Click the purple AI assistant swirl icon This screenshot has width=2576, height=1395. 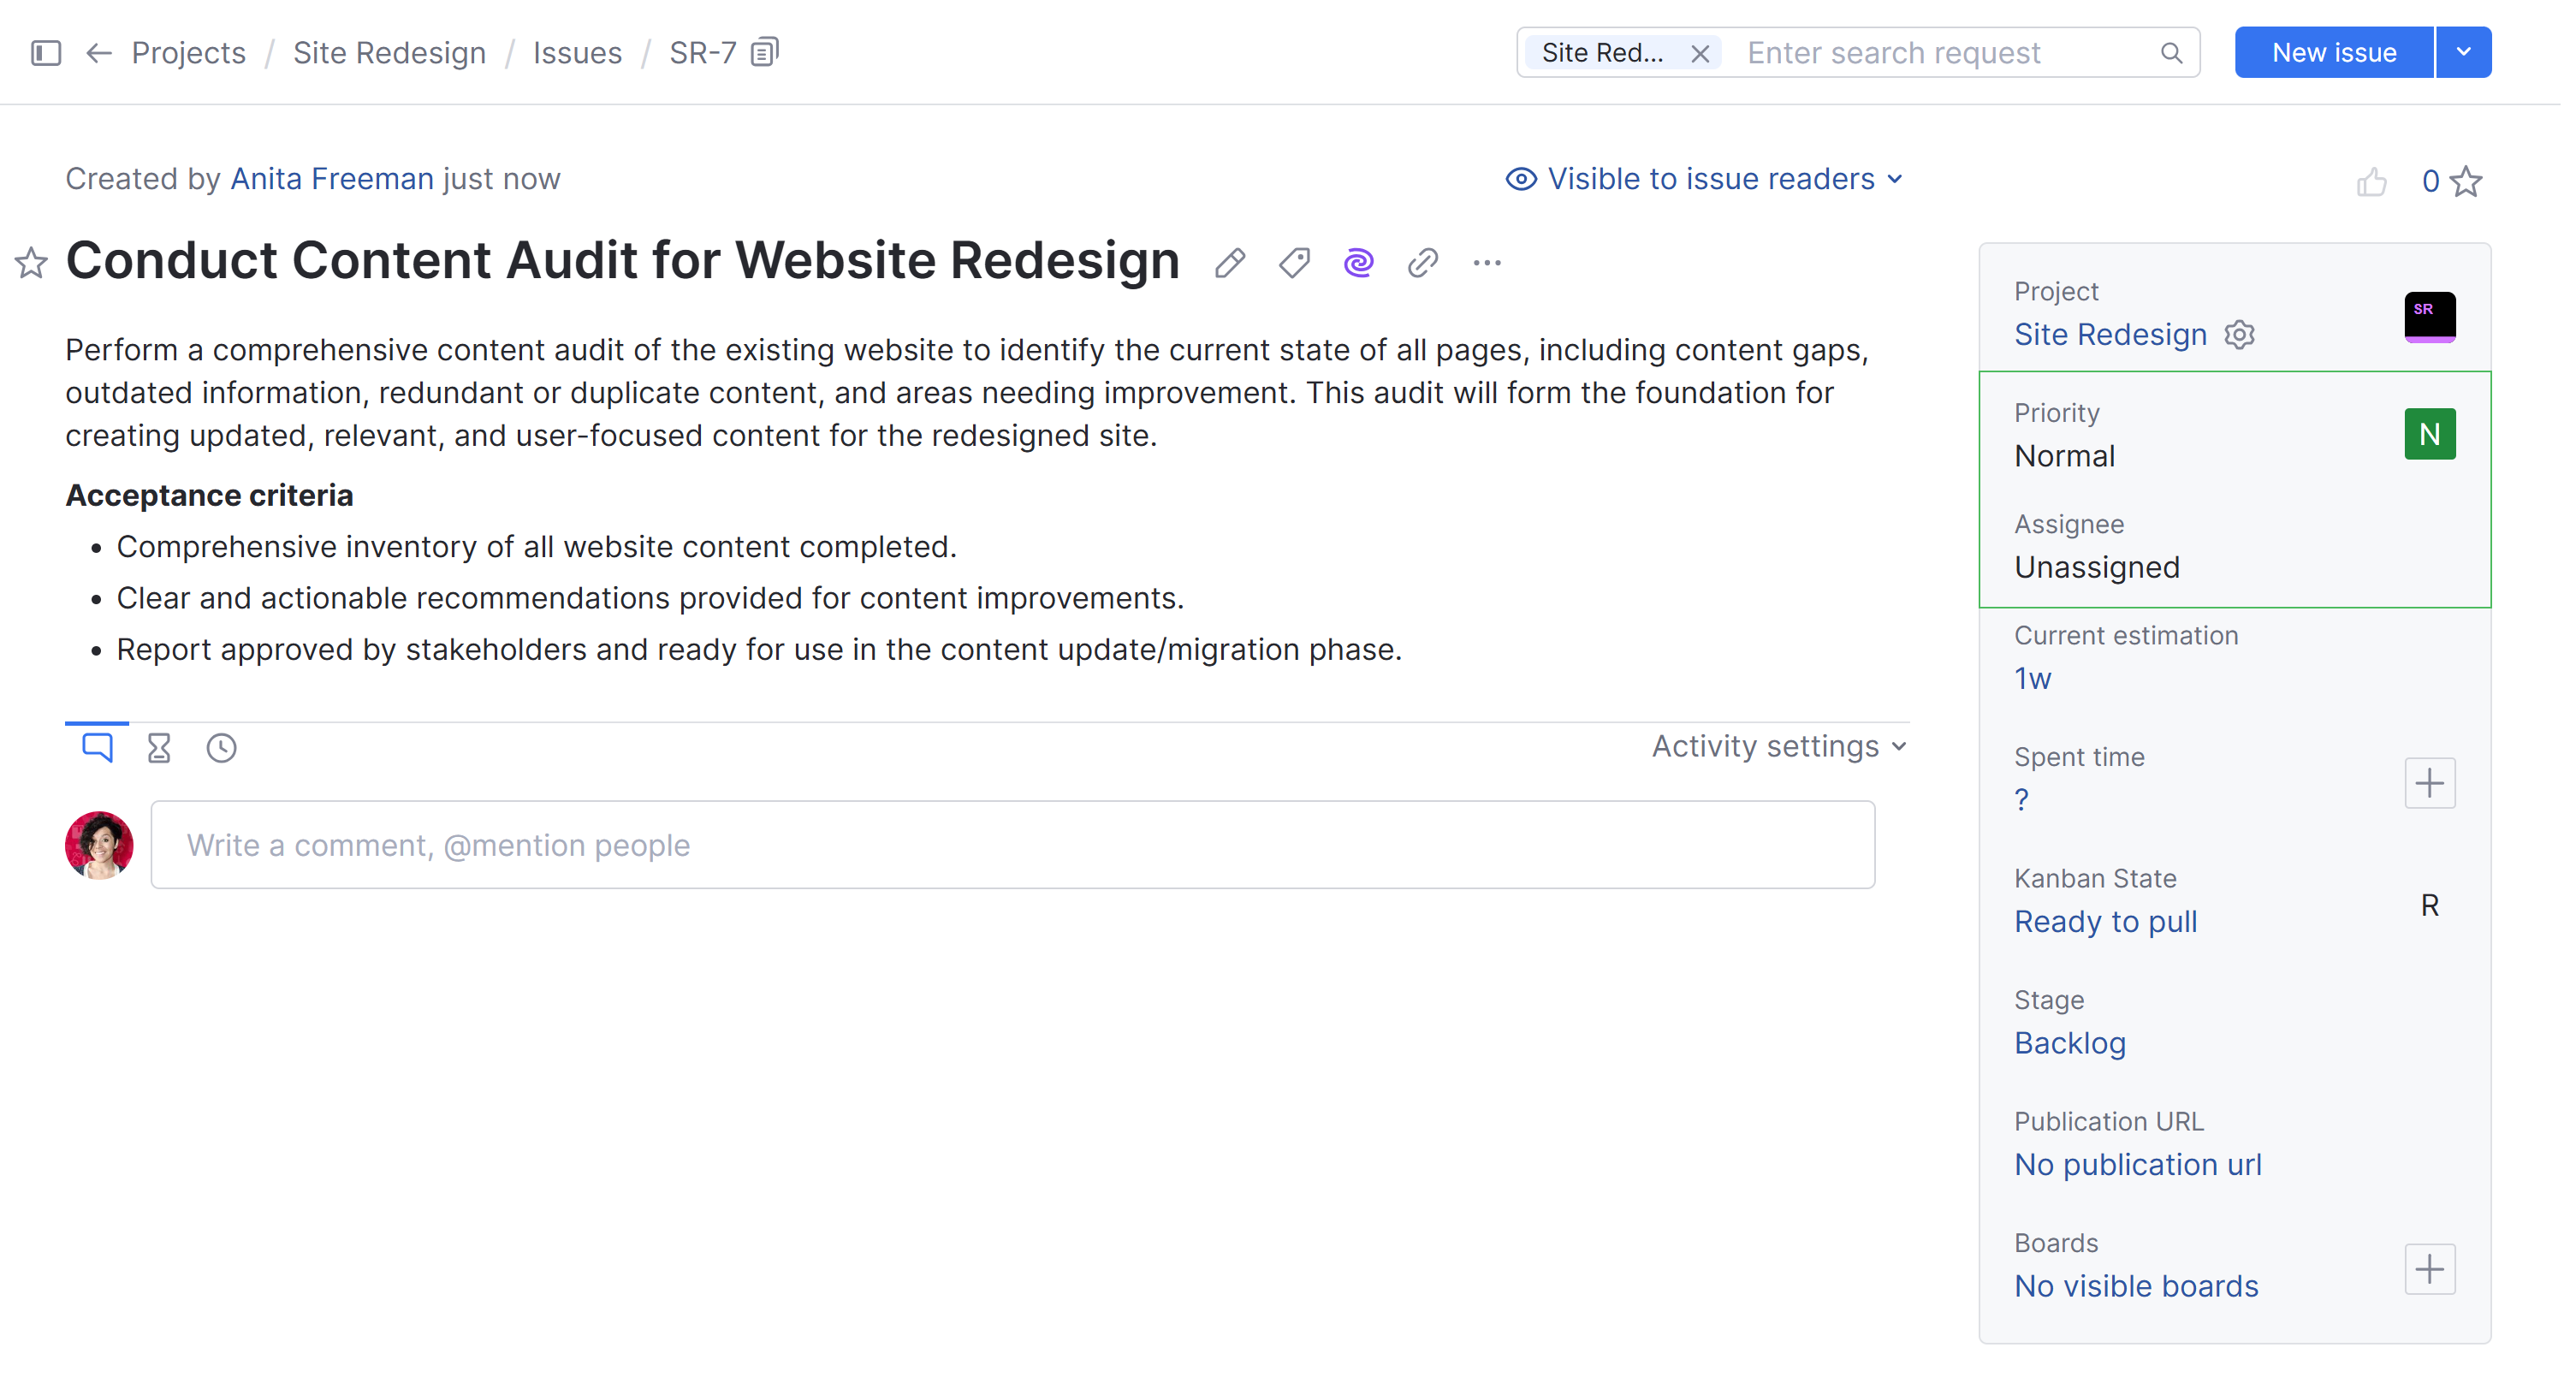click(1358, 263)
